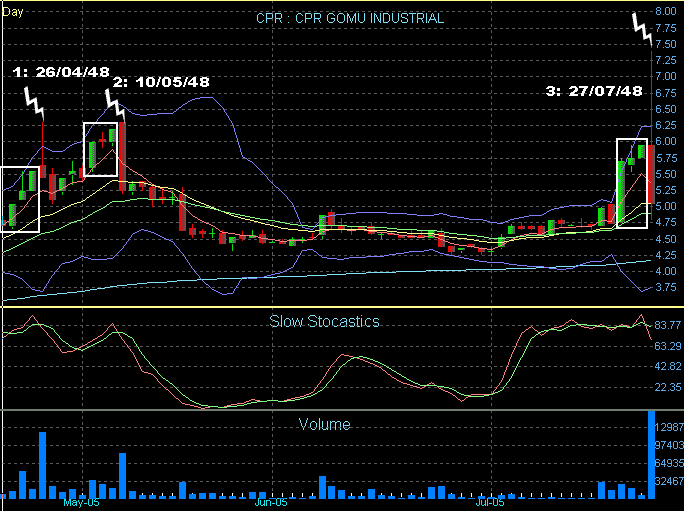This screenshot has width=684, height=511.
Task: Select the 6.00 price level label
Action: (666, 141)
